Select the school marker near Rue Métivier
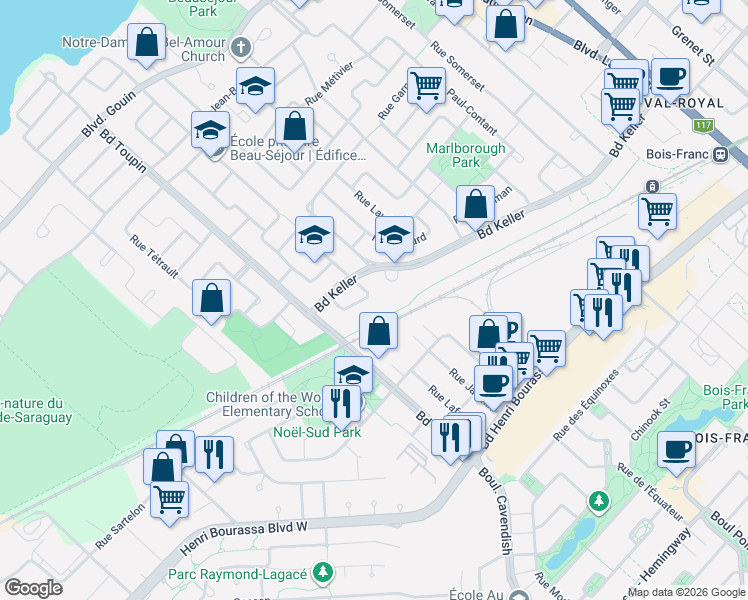This screenshot has width=748, height=600. [255, 87]
